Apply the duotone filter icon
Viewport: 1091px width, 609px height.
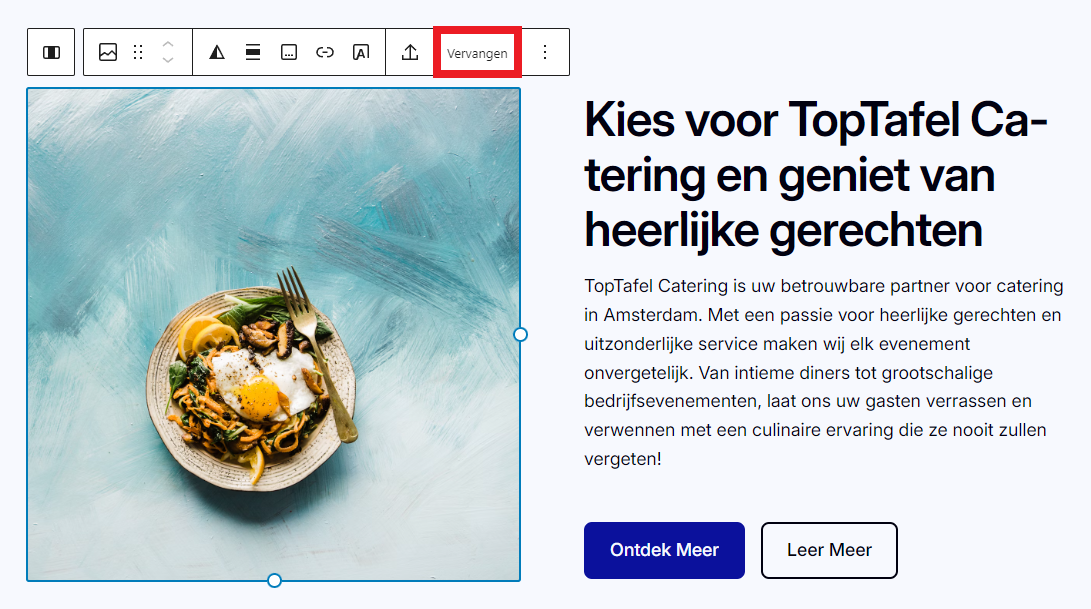point(217,52)
